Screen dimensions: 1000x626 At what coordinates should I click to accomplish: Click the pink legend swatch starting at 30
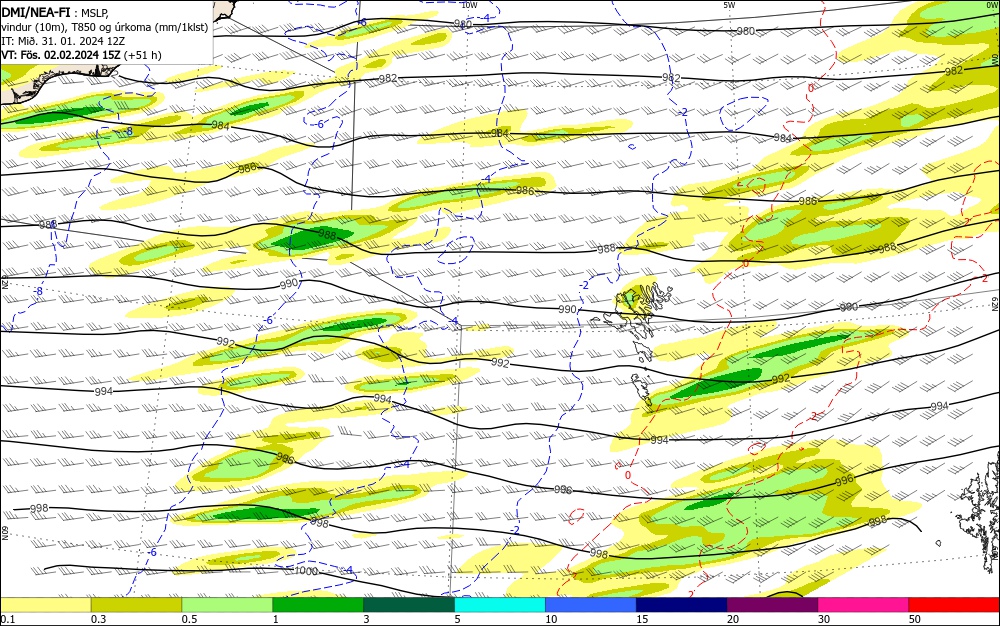coord(864,605)
